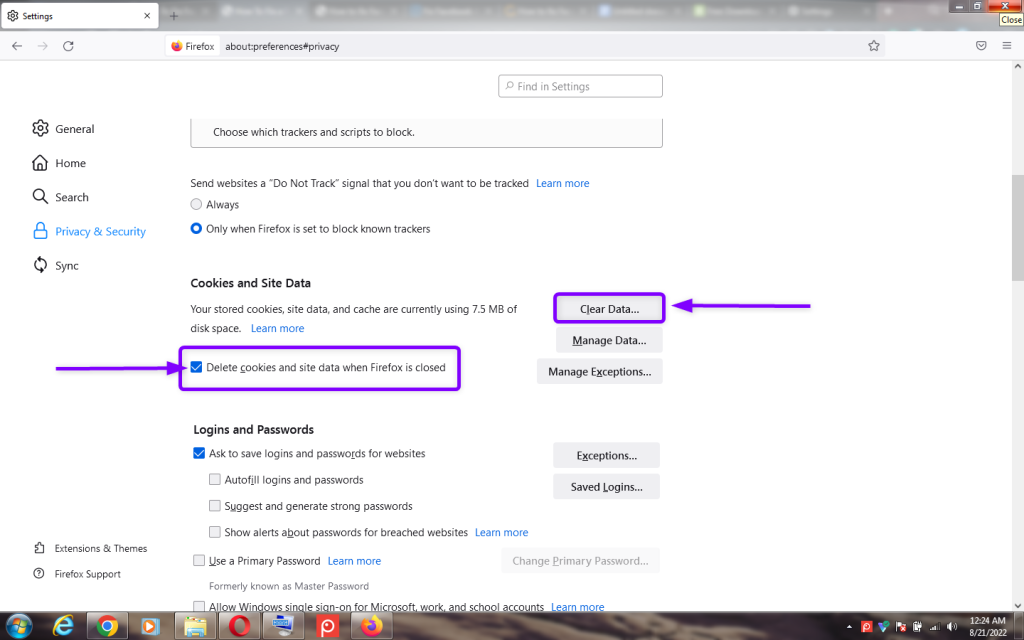Open the Home settings category
Viewport: 1024px width, 640px height.
[59, 163]
